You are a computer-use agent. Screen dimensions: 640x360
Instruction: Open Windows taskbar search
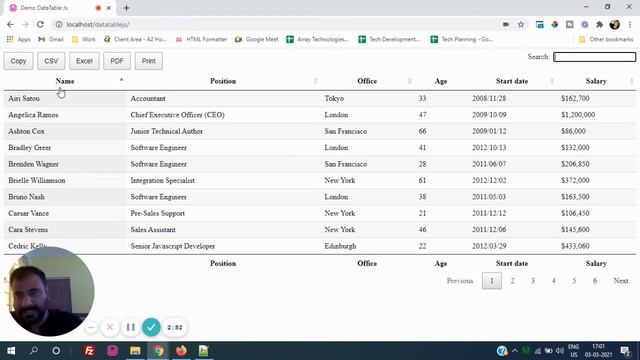(34, 351)
